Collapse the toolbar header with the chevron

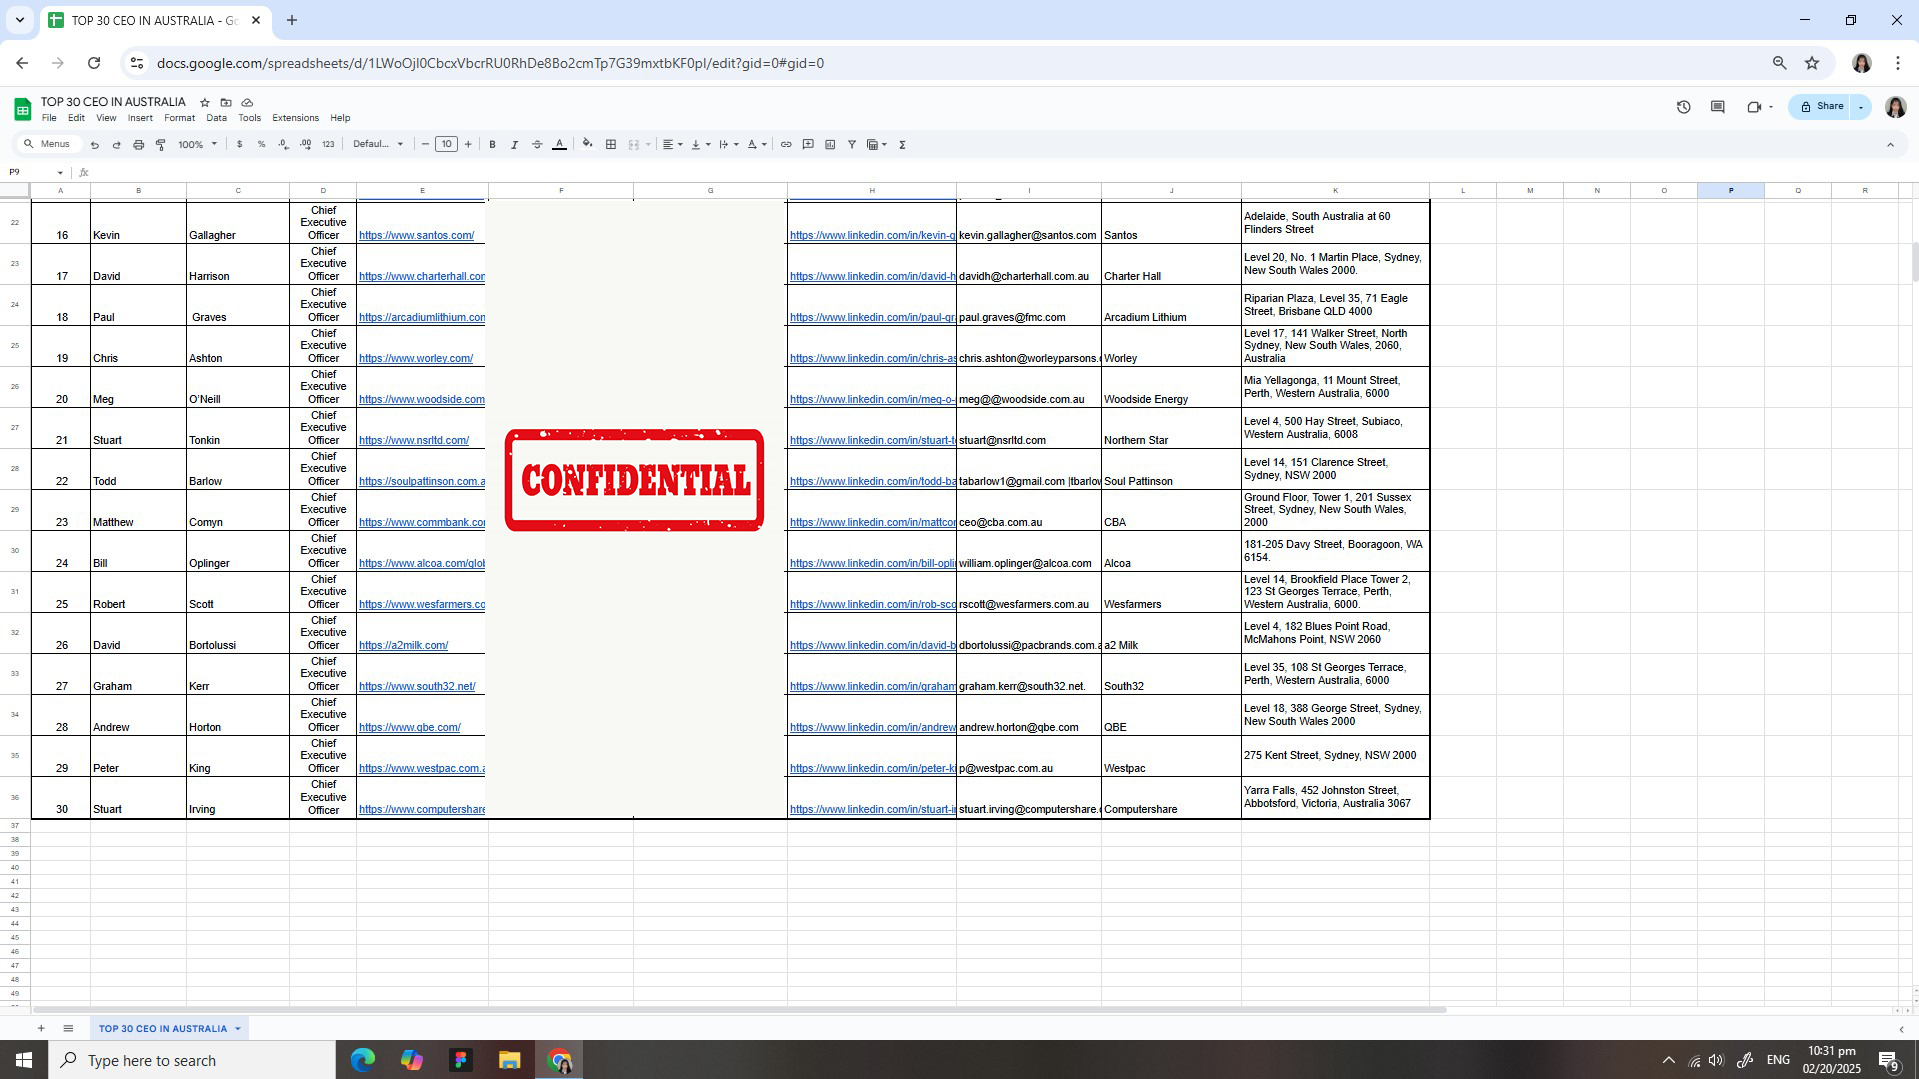[1890, 145]
